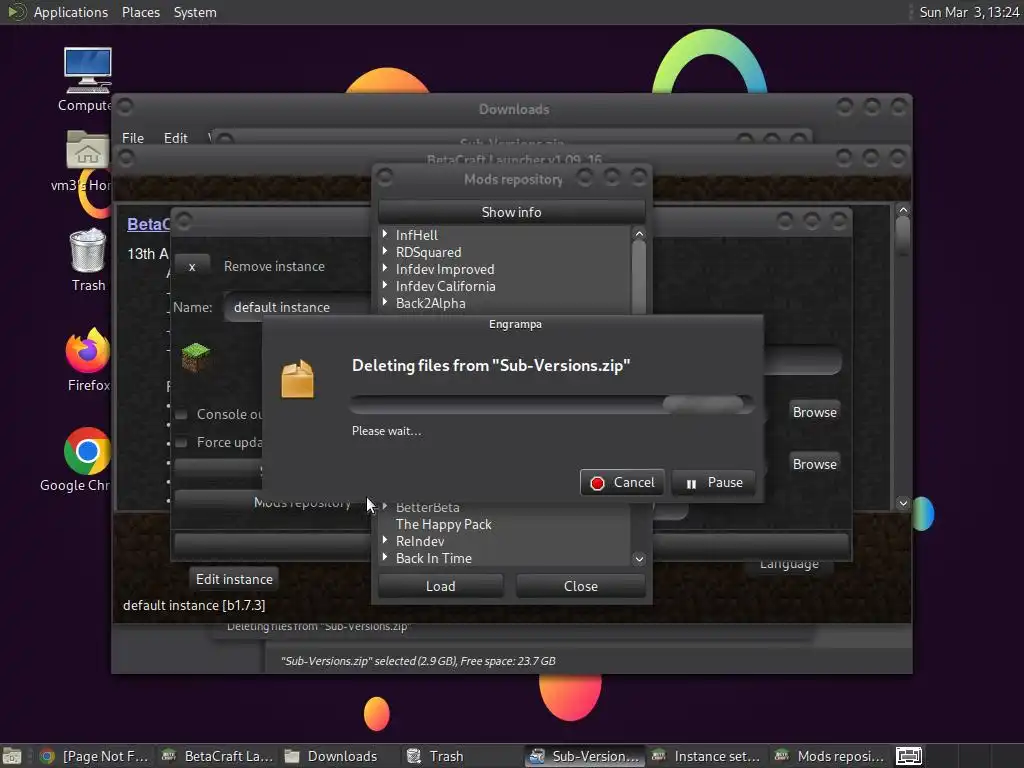Viewport: 1024px width, 768px height.
Task: Click the lower Browse button
Action: pyautogui.click(x=814, y=464)
